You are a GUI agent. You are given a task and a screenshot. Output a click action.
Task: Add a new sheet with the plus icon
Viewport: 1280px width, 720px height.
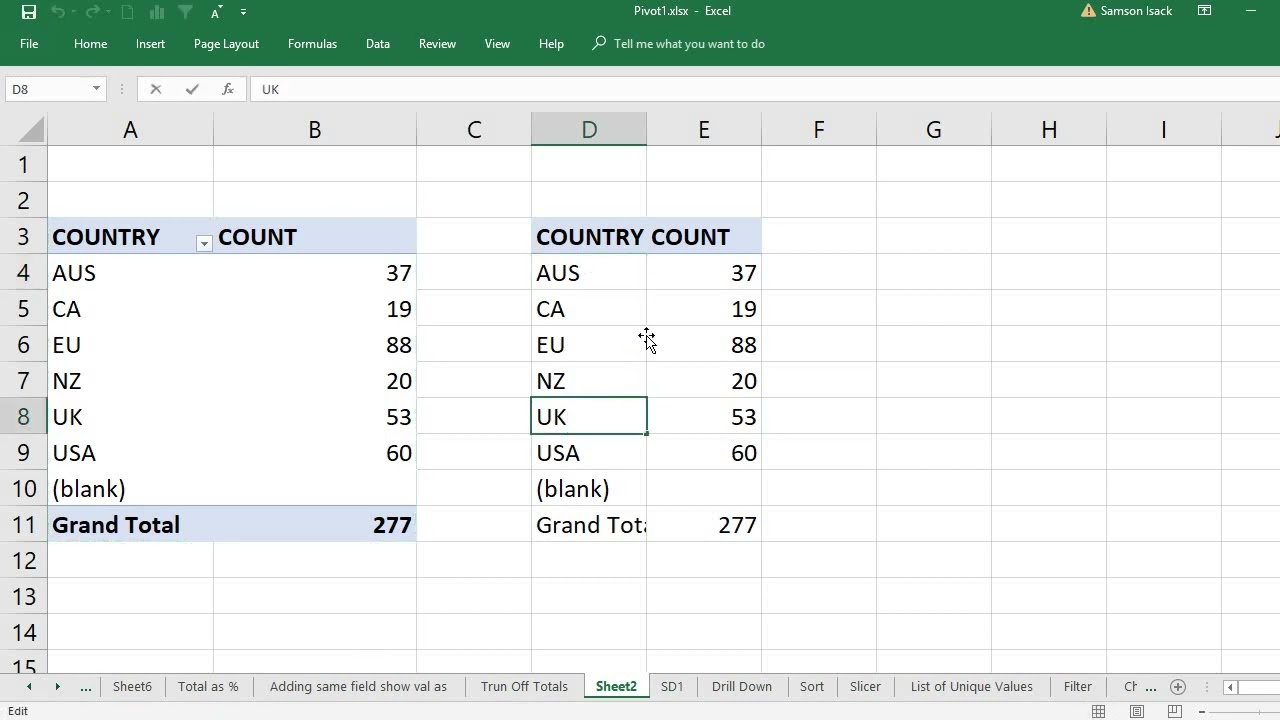1178,687
